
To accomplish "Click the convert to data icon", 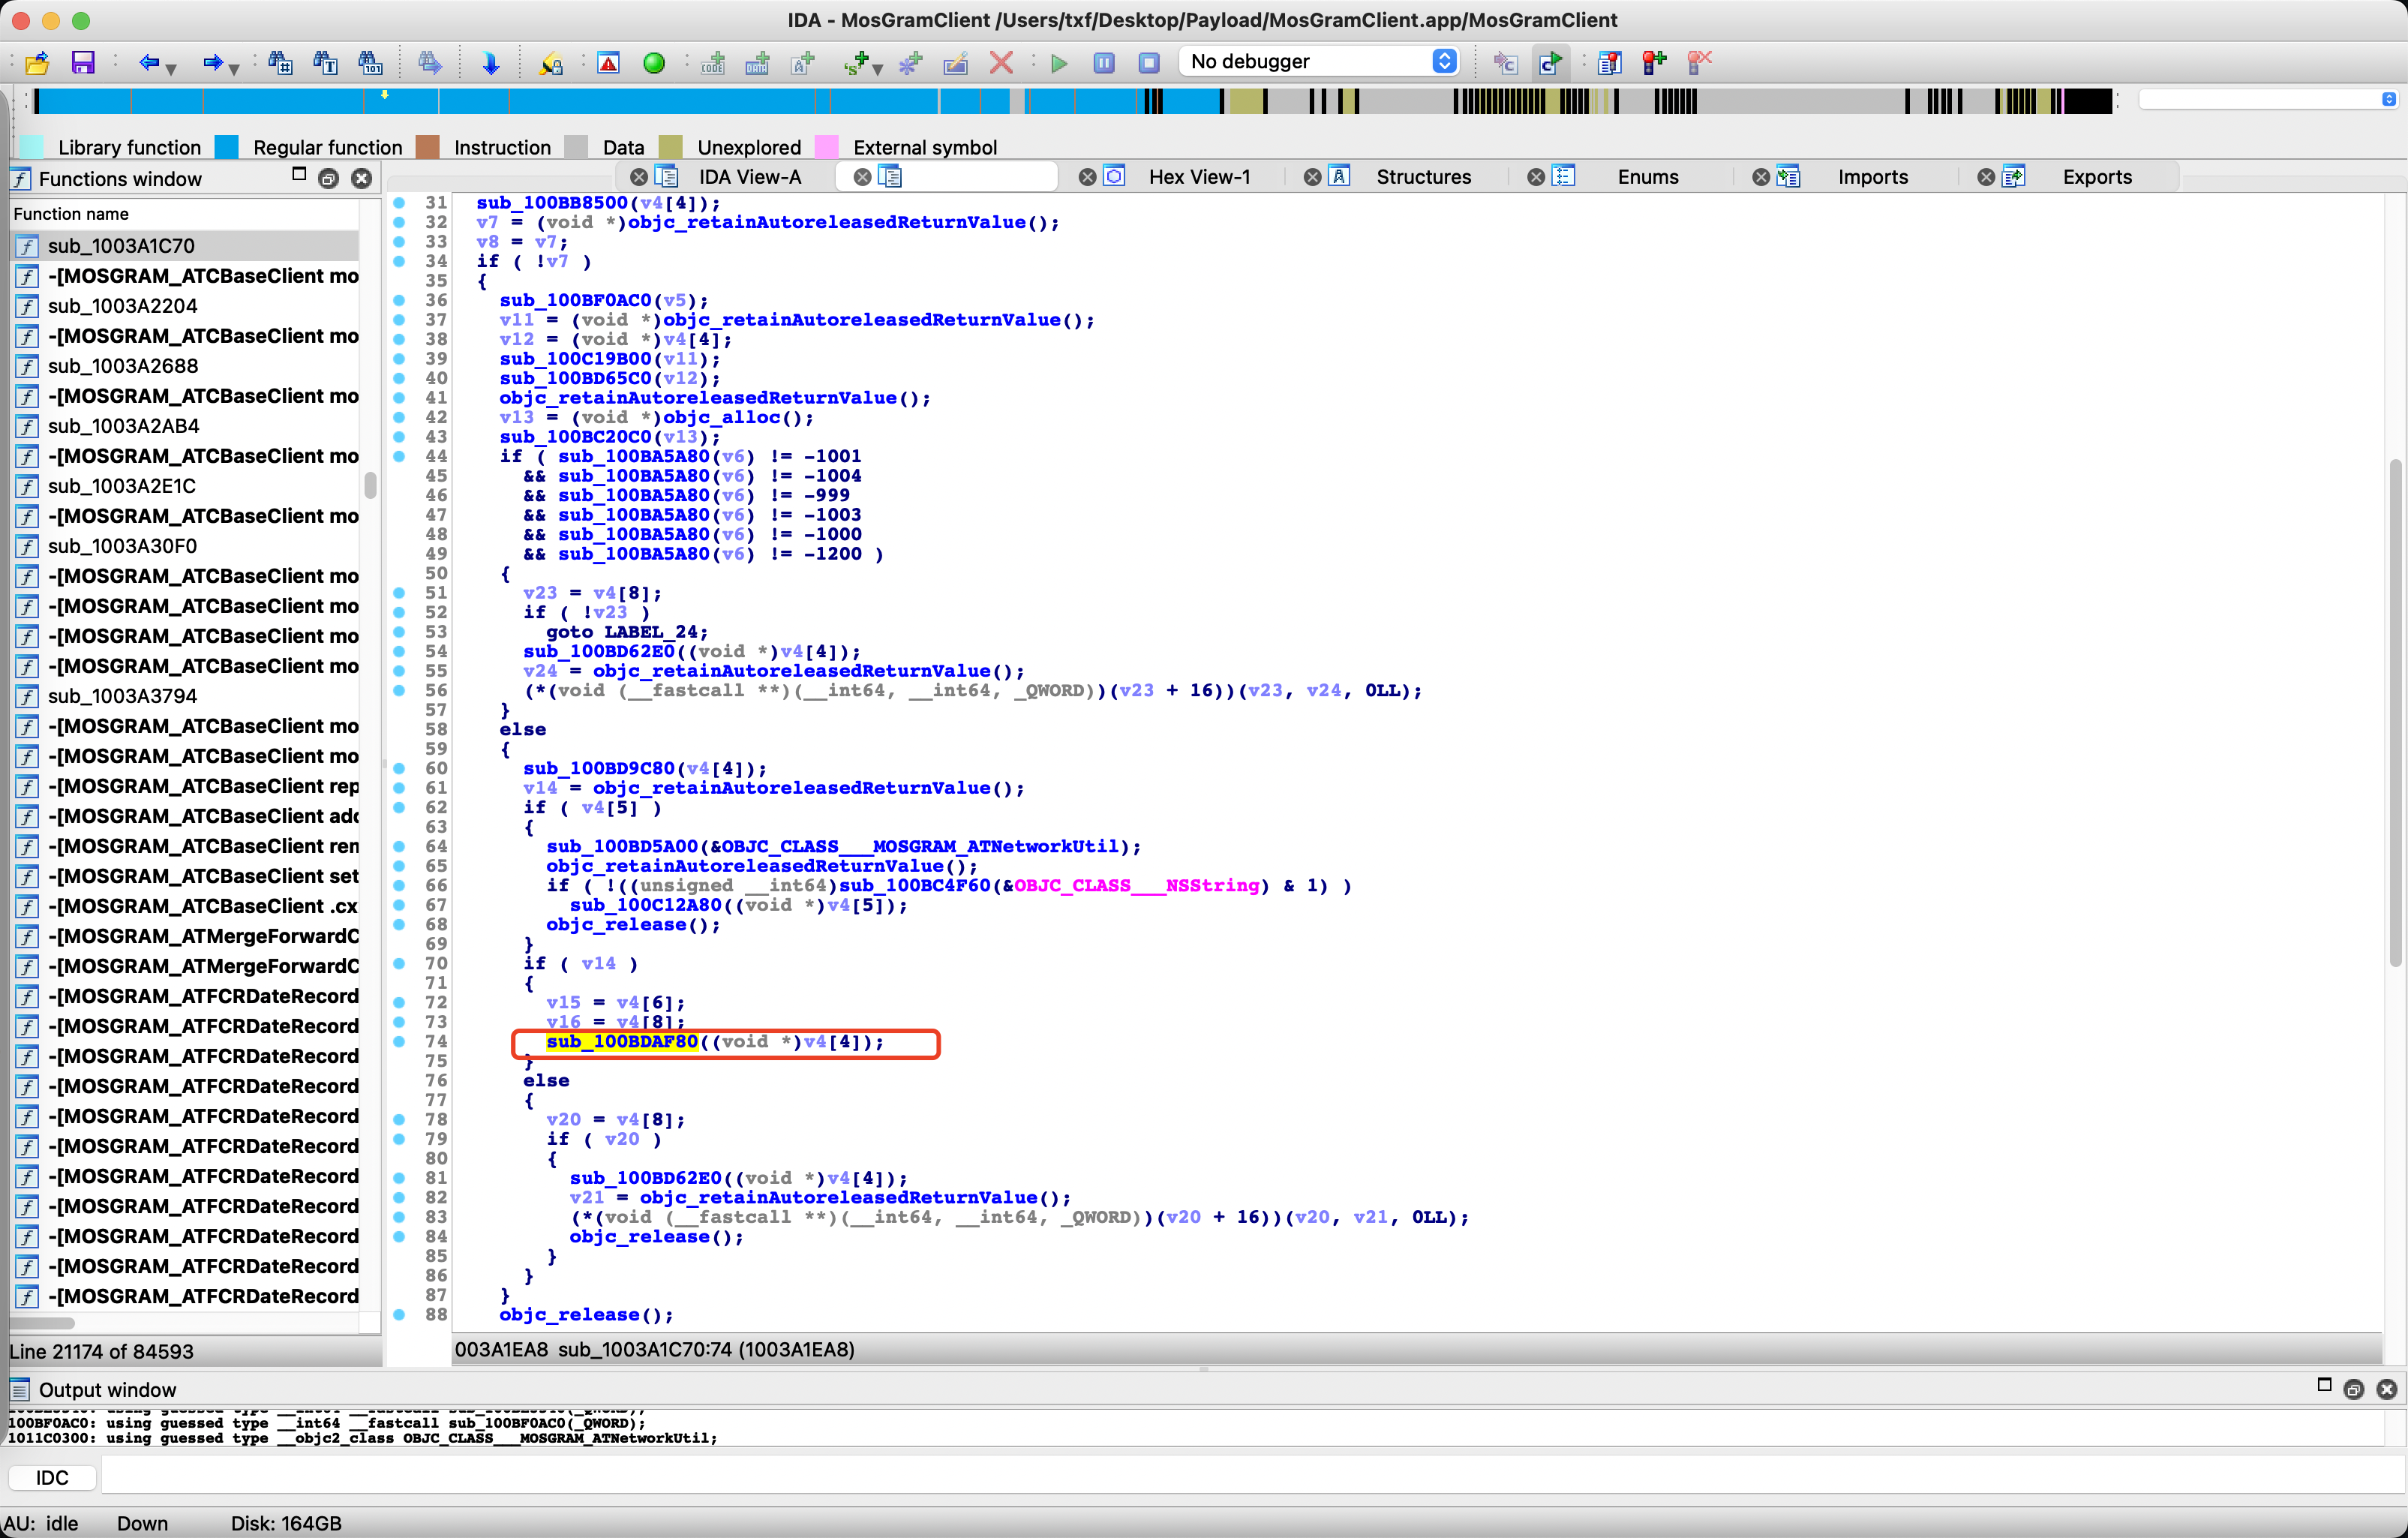I will click(758, 63).
